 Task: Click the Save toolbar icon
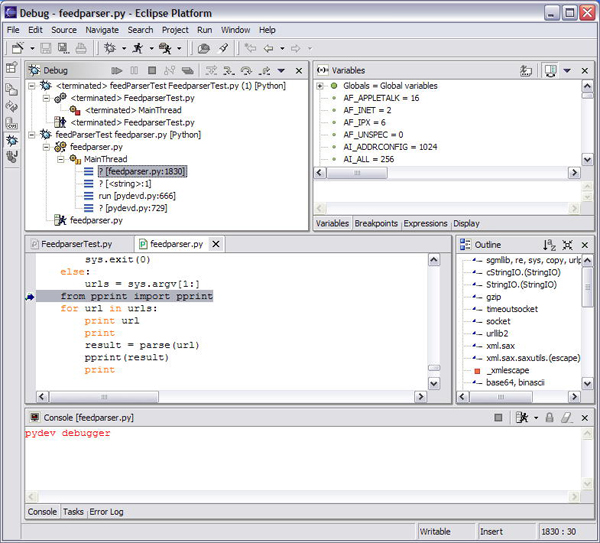[46, 48]
